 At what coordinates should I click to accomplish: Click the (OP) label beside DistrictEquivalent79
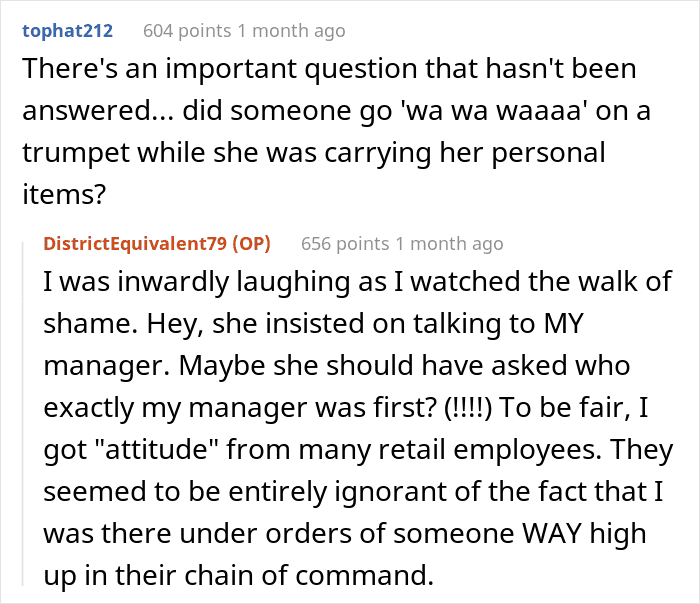(x=251, y=244)
